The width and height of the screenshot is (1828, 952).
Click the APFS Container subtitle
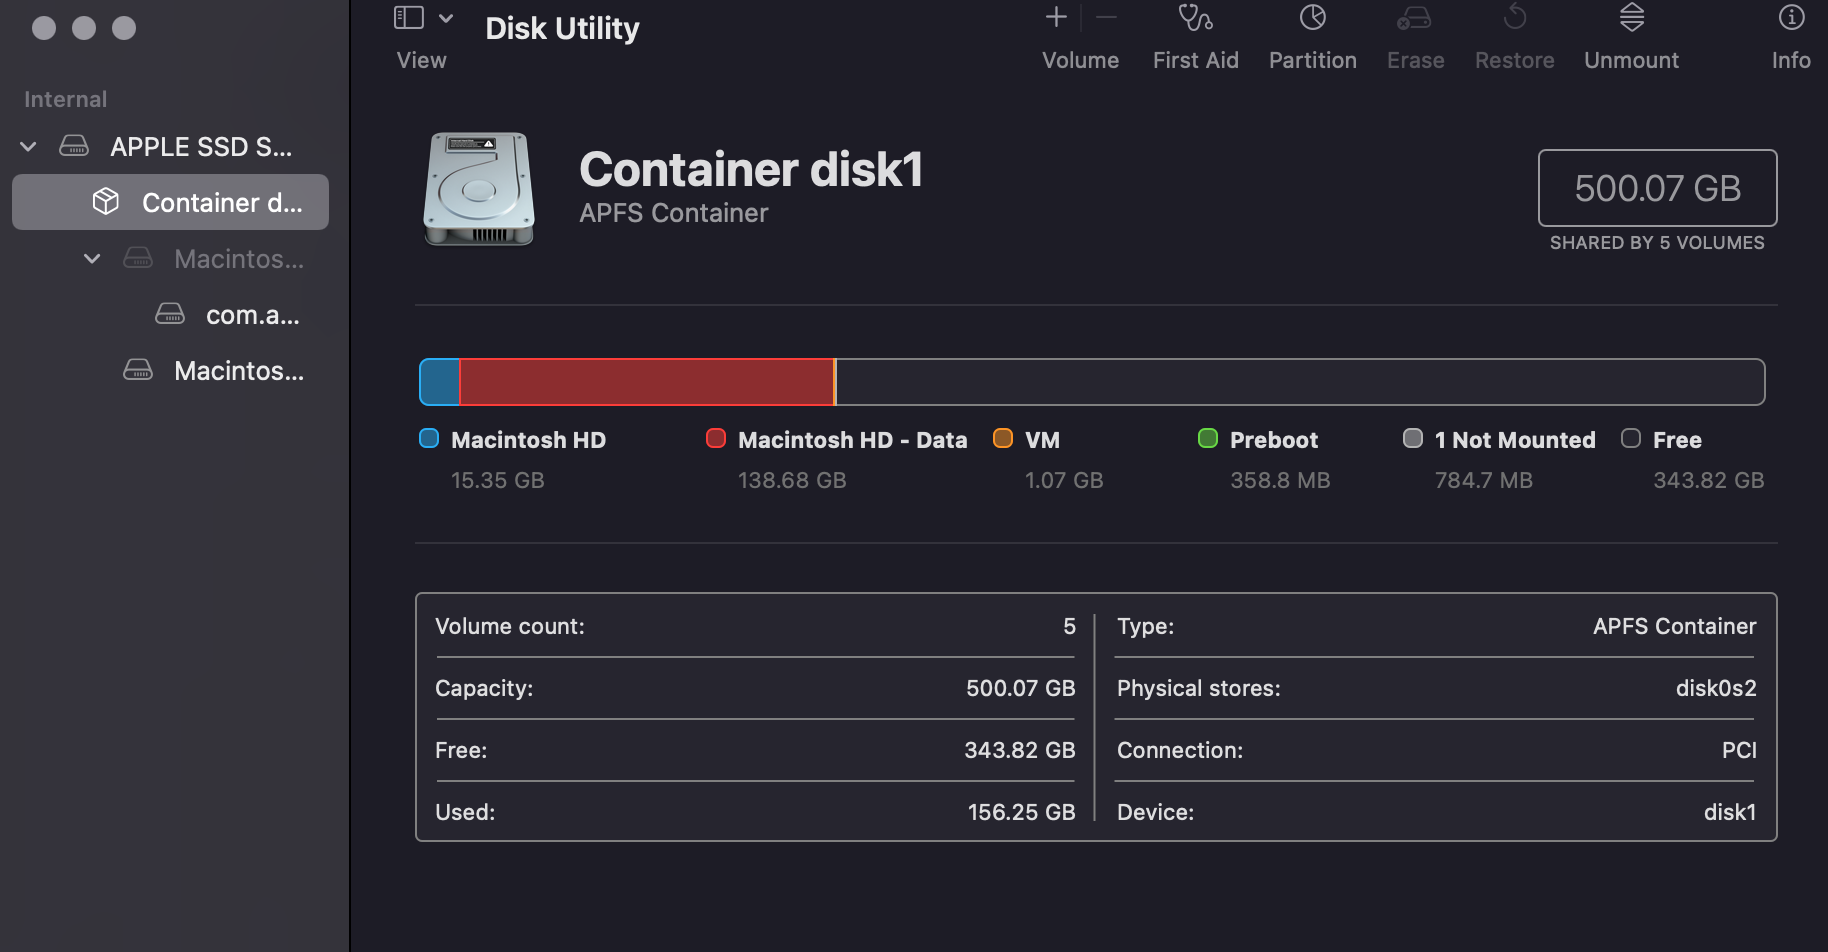point(674,213)
